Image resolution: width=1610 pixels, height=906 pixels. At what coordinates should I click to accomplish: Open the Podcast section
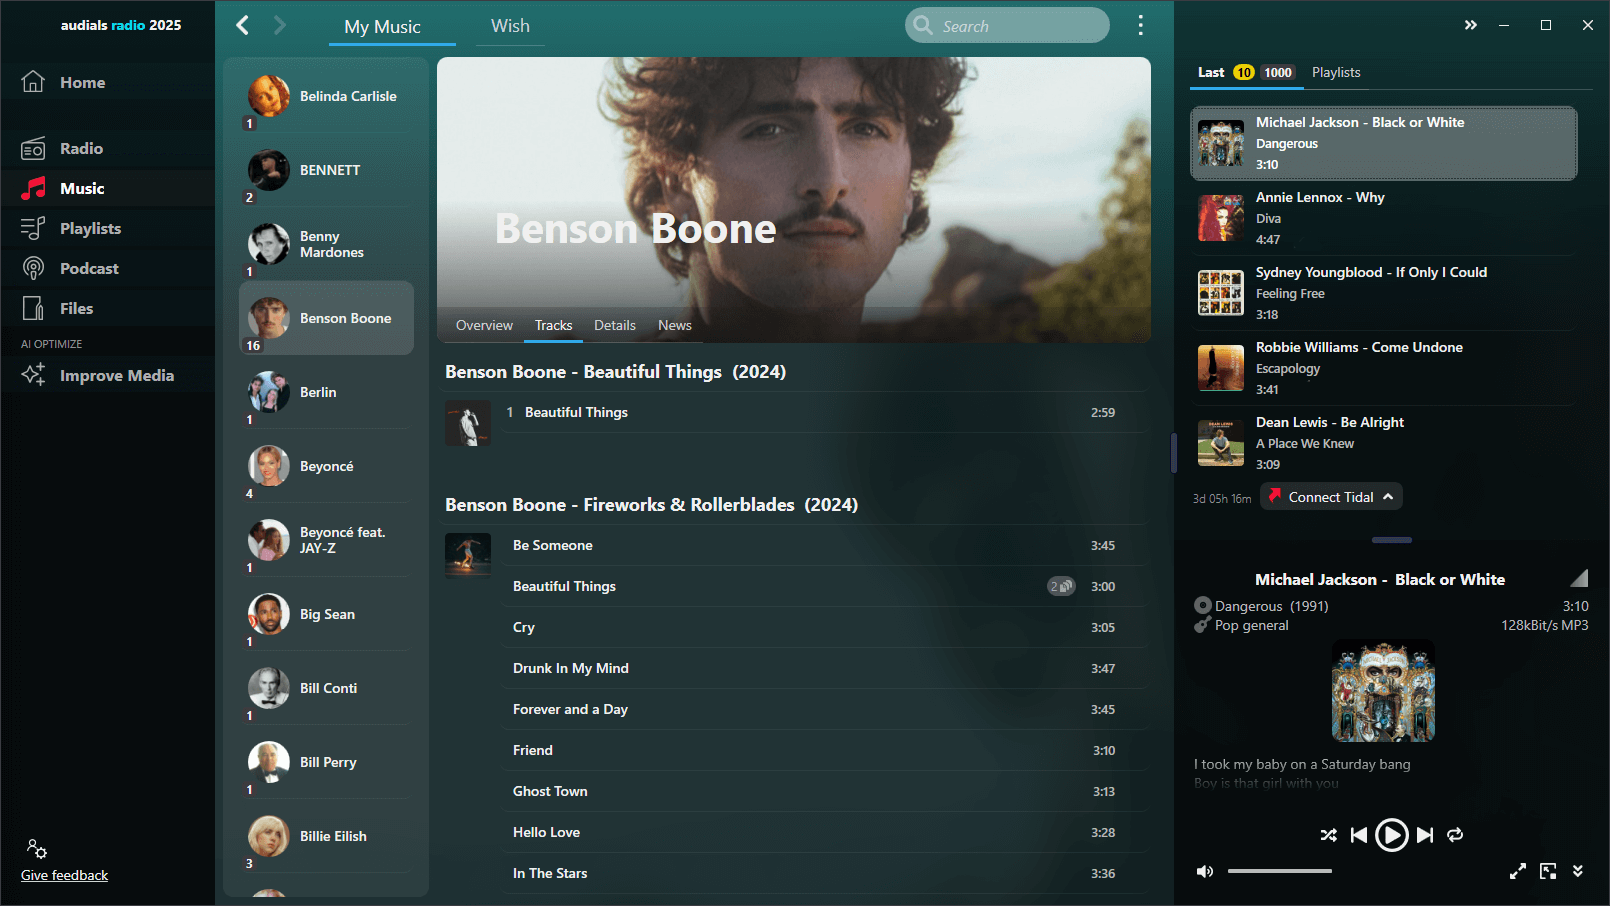(x=89, y=268)
